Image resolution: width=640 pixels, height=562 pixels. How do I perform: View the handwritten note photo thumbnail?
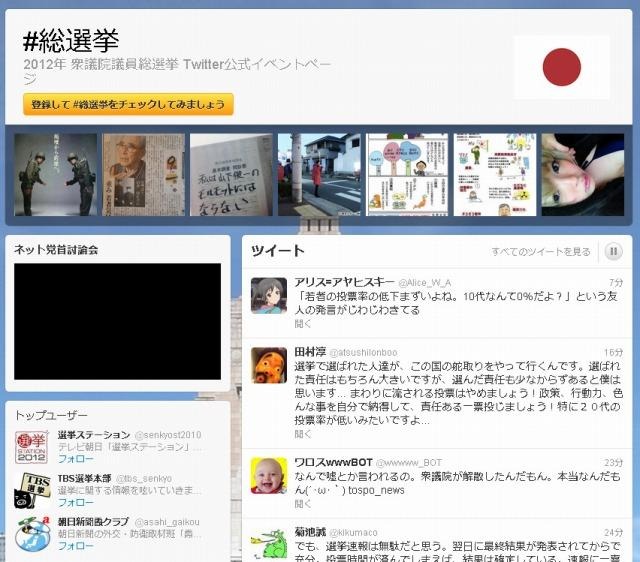coord(231,175)
